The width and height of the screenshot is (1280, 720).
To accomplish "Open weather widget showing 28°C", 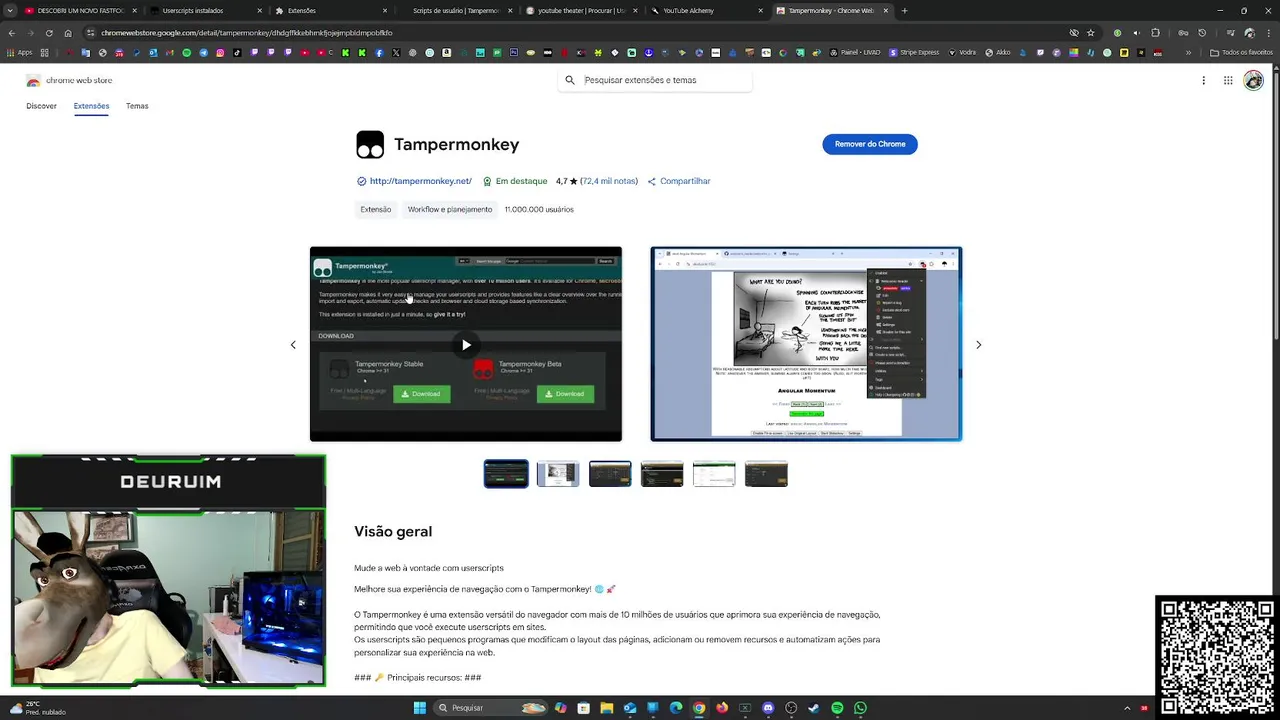I will [x=37, y=708].
